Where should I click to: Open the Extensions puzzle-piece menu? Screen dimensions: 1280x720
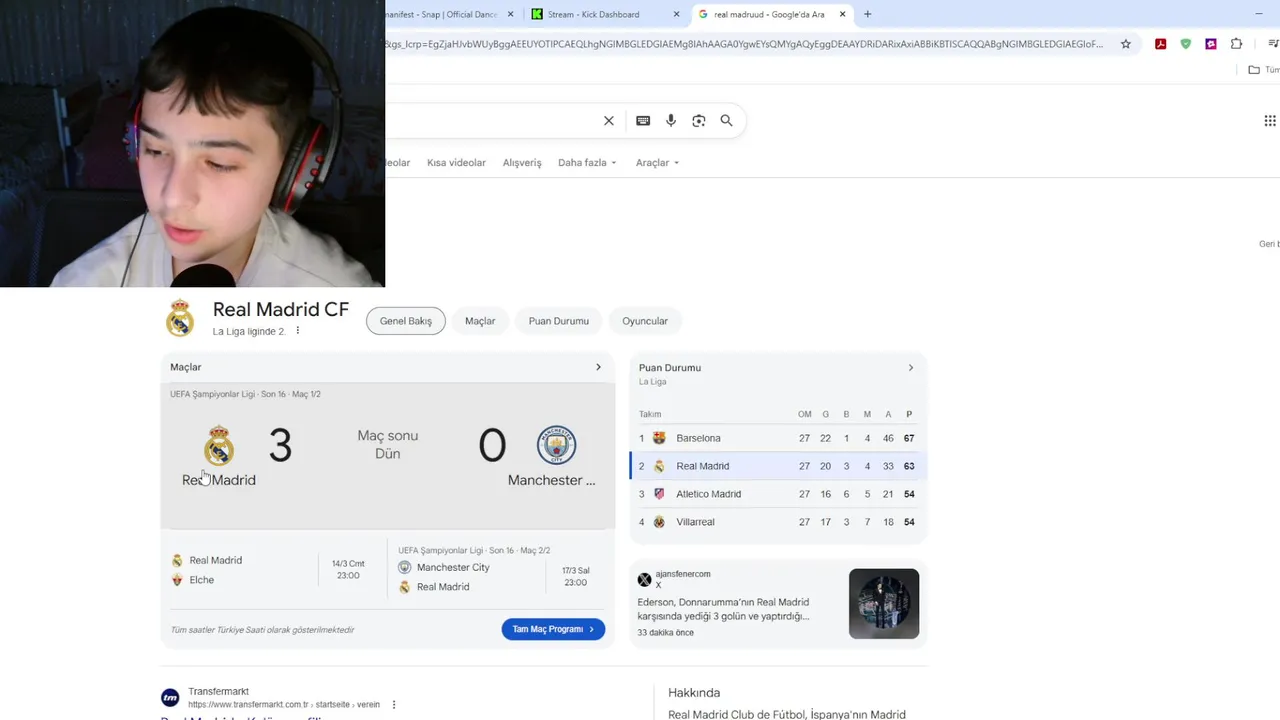[x=1237, y=44]
